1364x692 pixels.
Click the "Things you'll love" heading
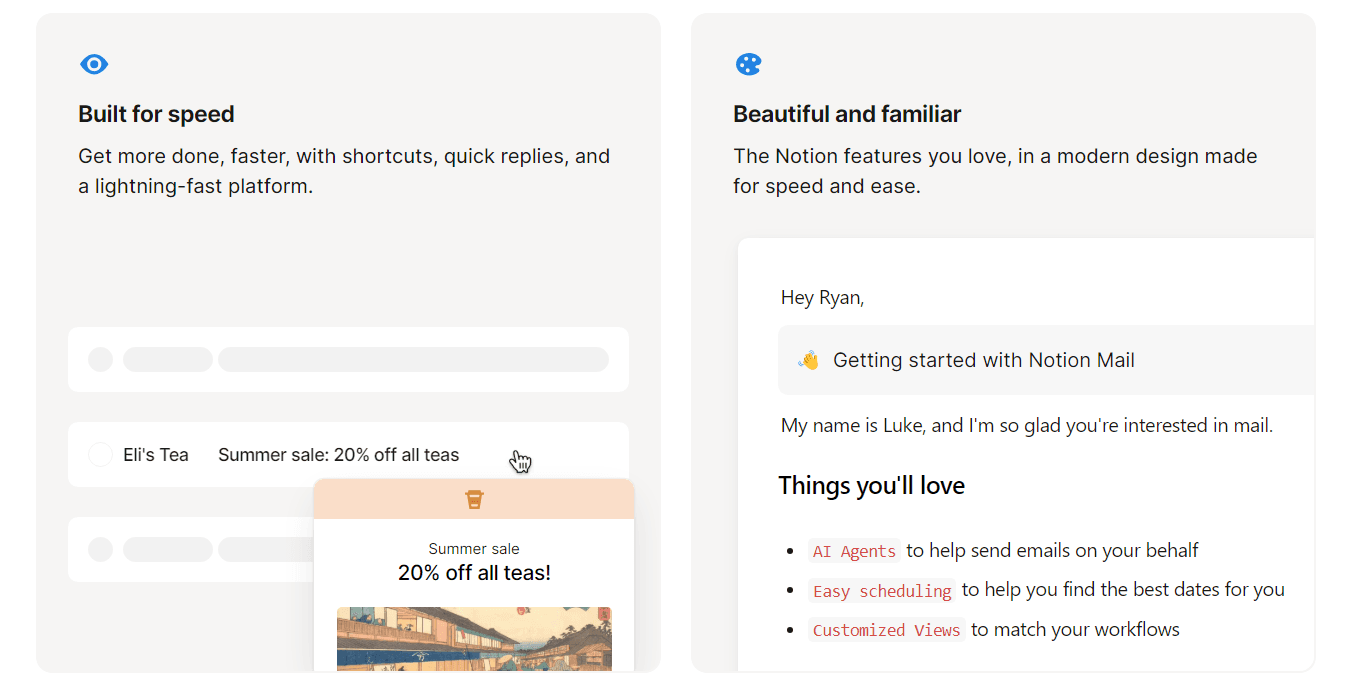pos(871,485)
